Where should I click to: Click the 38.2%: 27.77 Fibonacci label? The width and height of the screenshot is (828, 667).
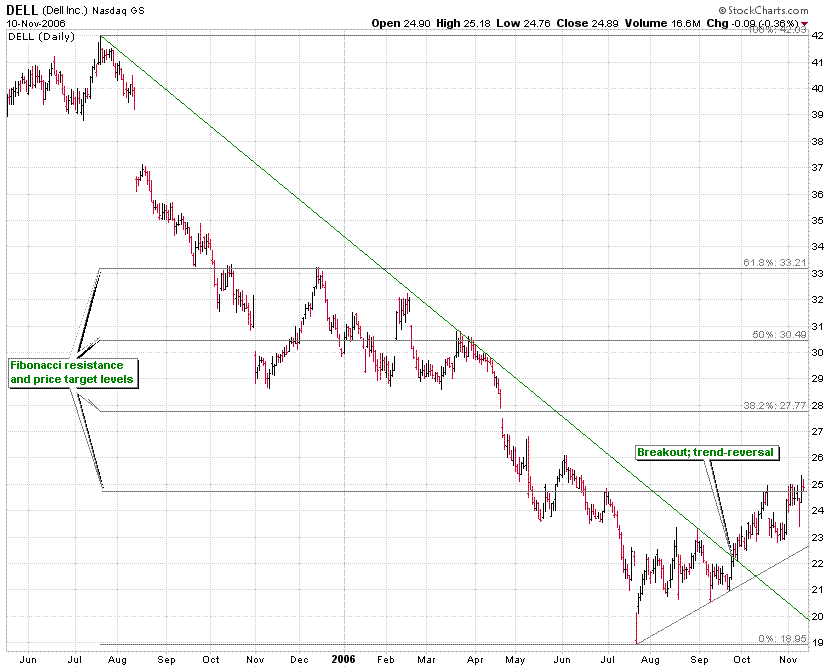pyautogui.click(x=775, y=406)
